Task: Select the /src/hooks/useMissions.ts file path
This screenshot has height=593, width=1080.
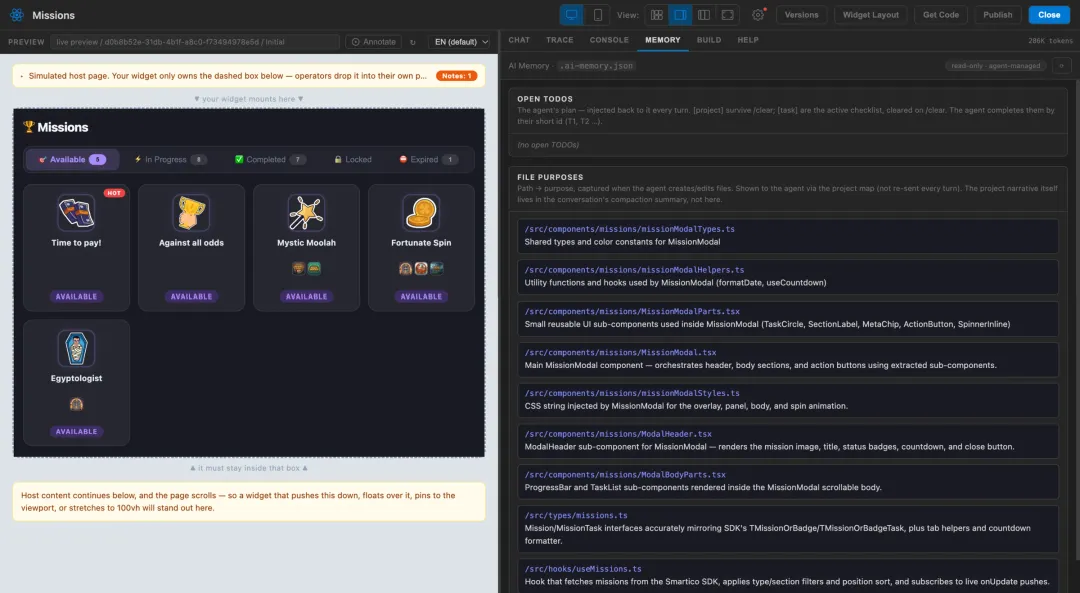Action: pyautogui.click(x=583, y=569)
